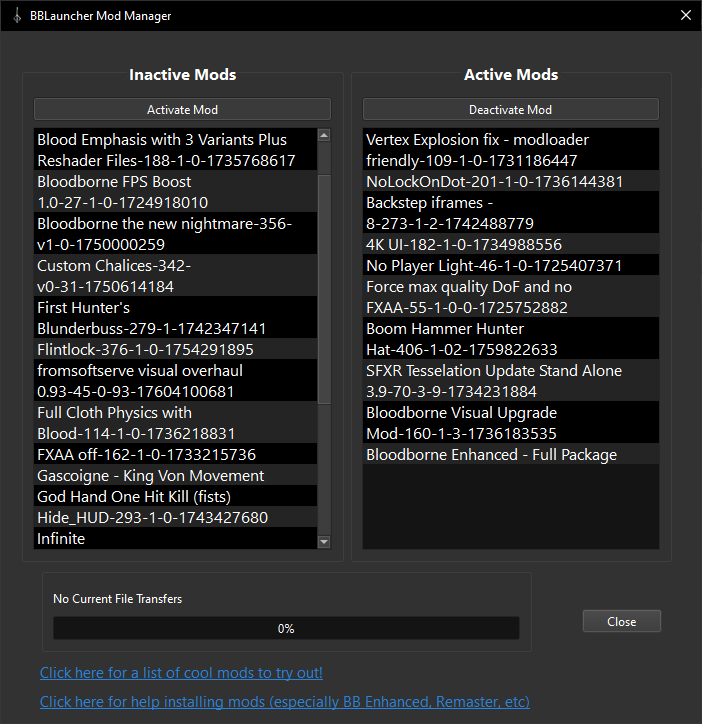The height and width of the screenshot is (724, 702).
Task: Click the Activate Mod button
Action: pyautogui.click(x=182, y=109)
